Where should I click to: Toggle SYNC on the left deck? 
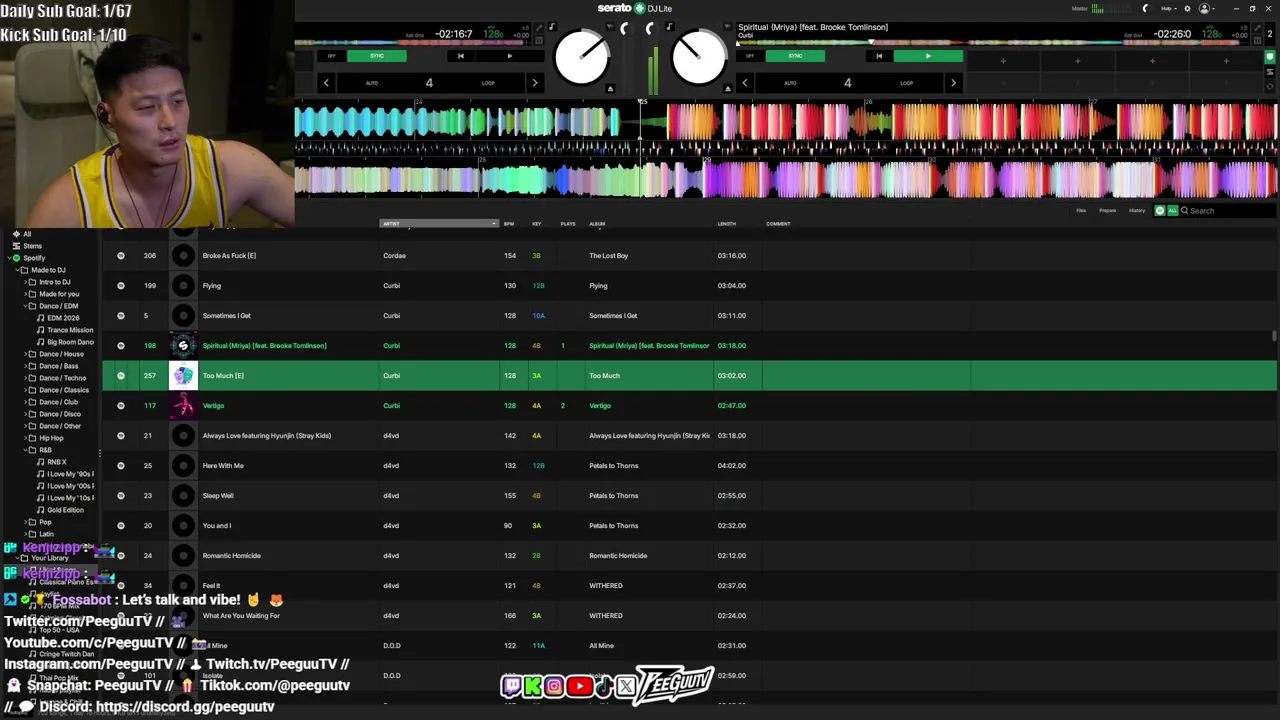pos(377,56)
